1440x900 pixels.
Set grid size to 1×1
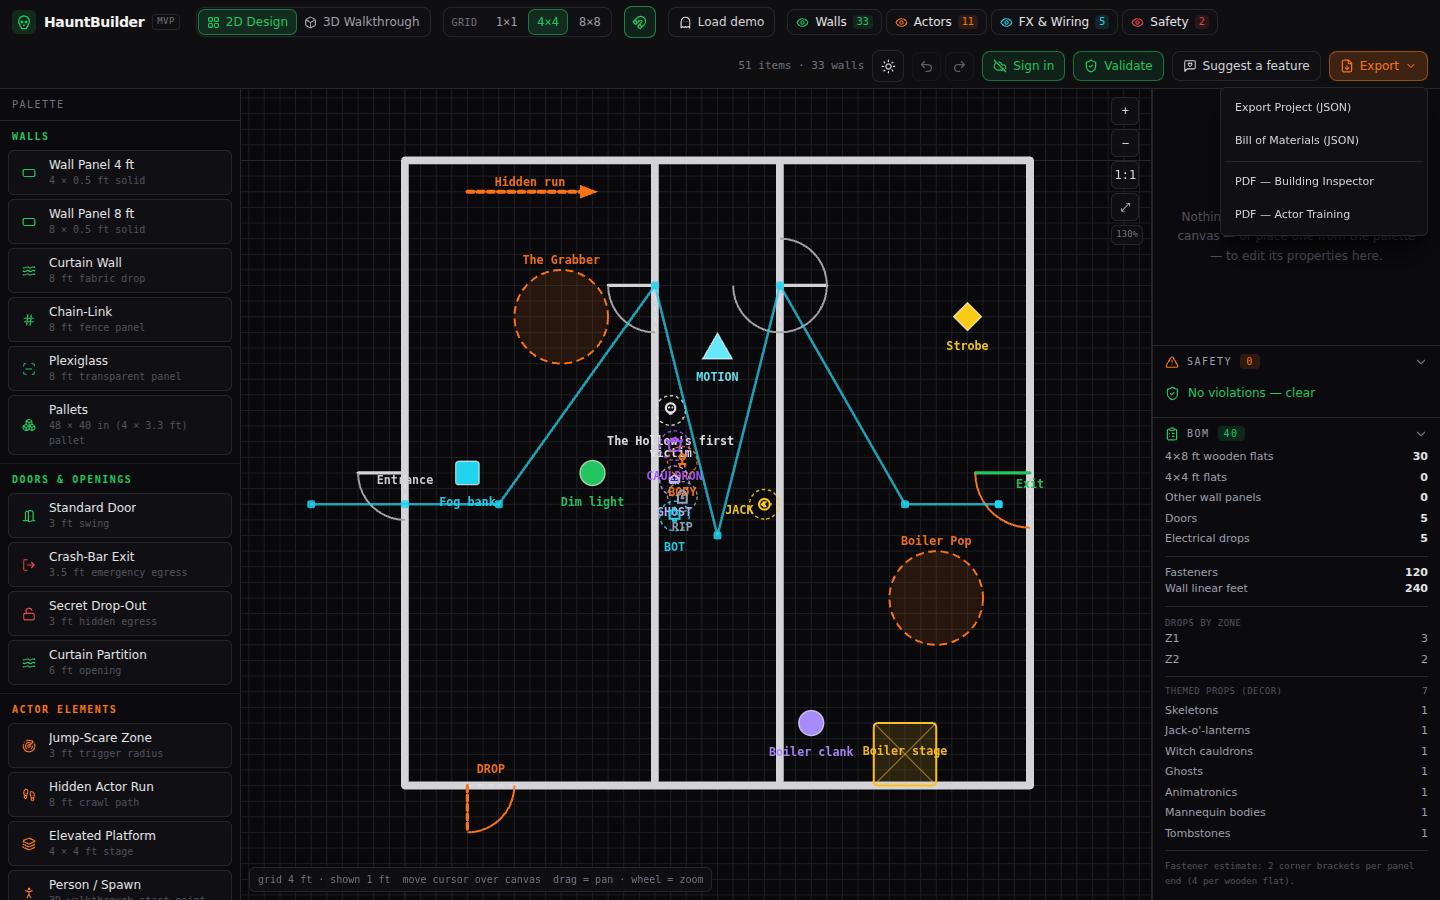(507, 22)
